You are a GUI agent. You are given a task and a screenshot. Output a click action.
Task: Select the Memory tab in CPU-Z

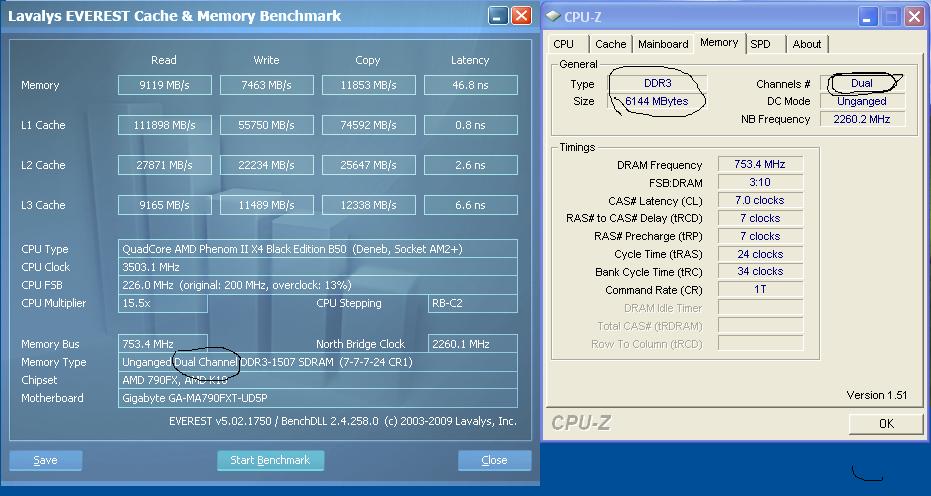[x=719, y=43]
